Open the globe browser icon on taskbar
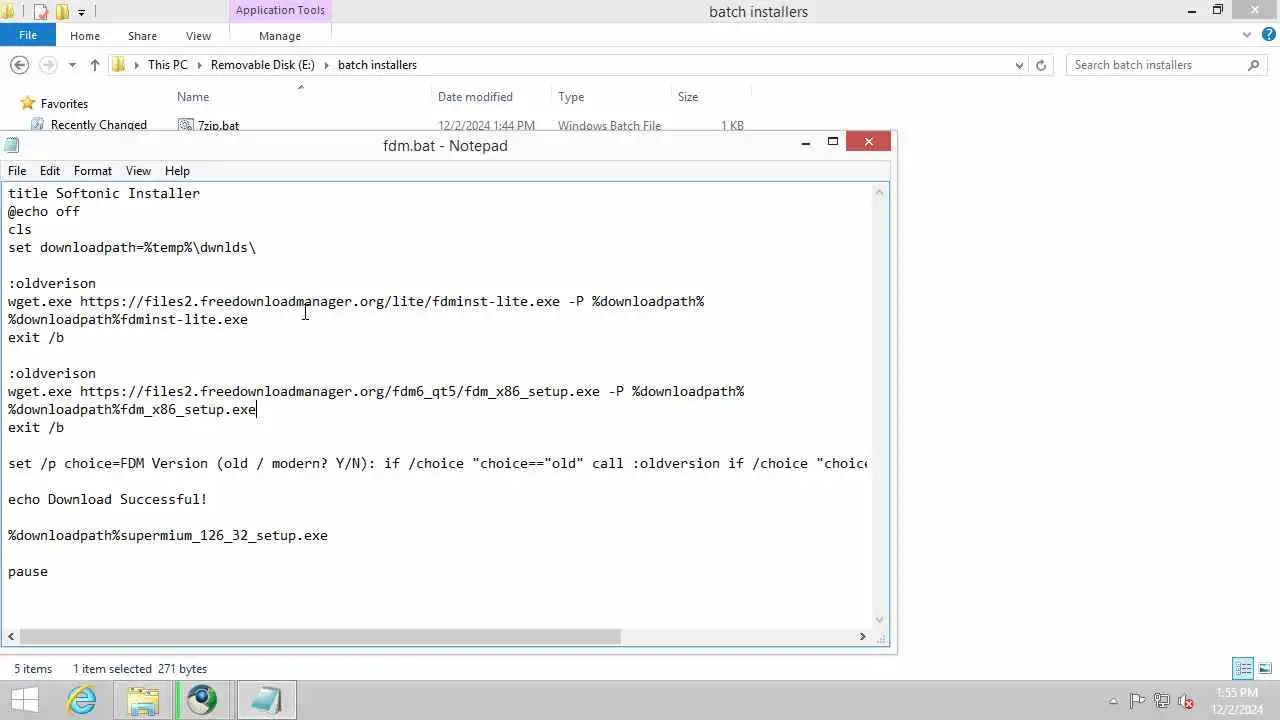 [203, 700]
